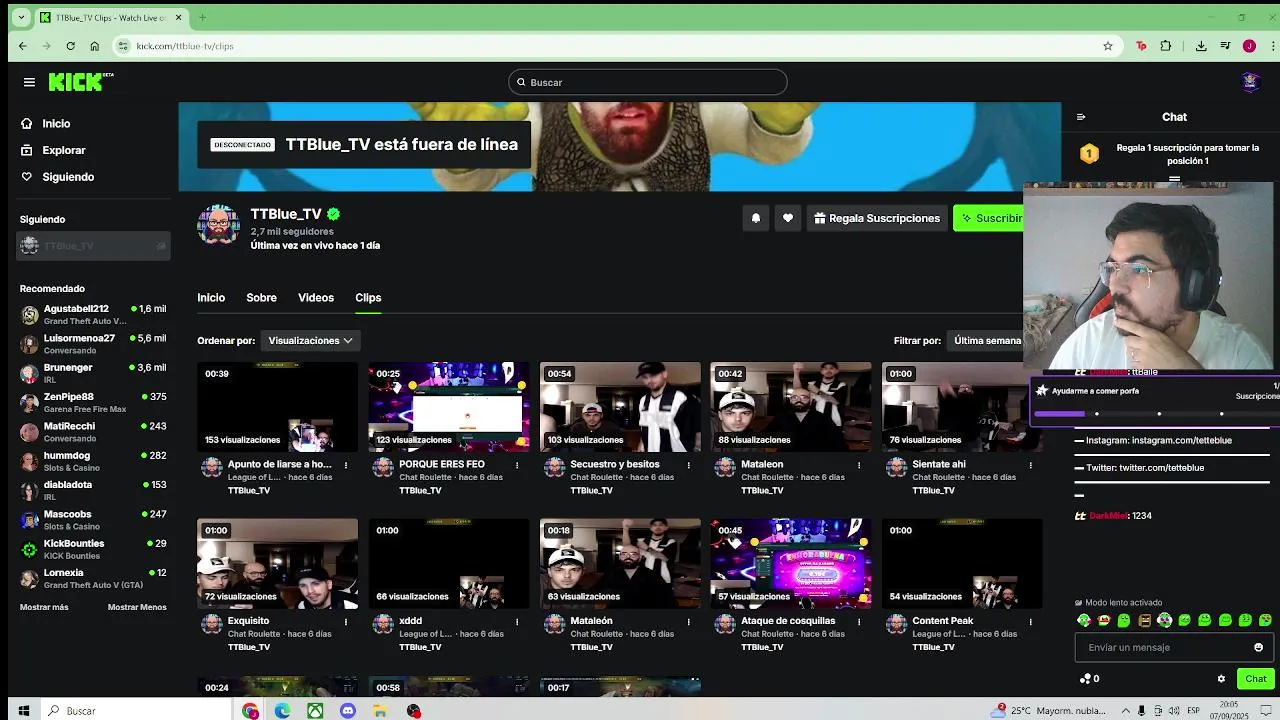Click in the Buscar search field
Screen dimensions: 1280x720
tap(648, 82)
